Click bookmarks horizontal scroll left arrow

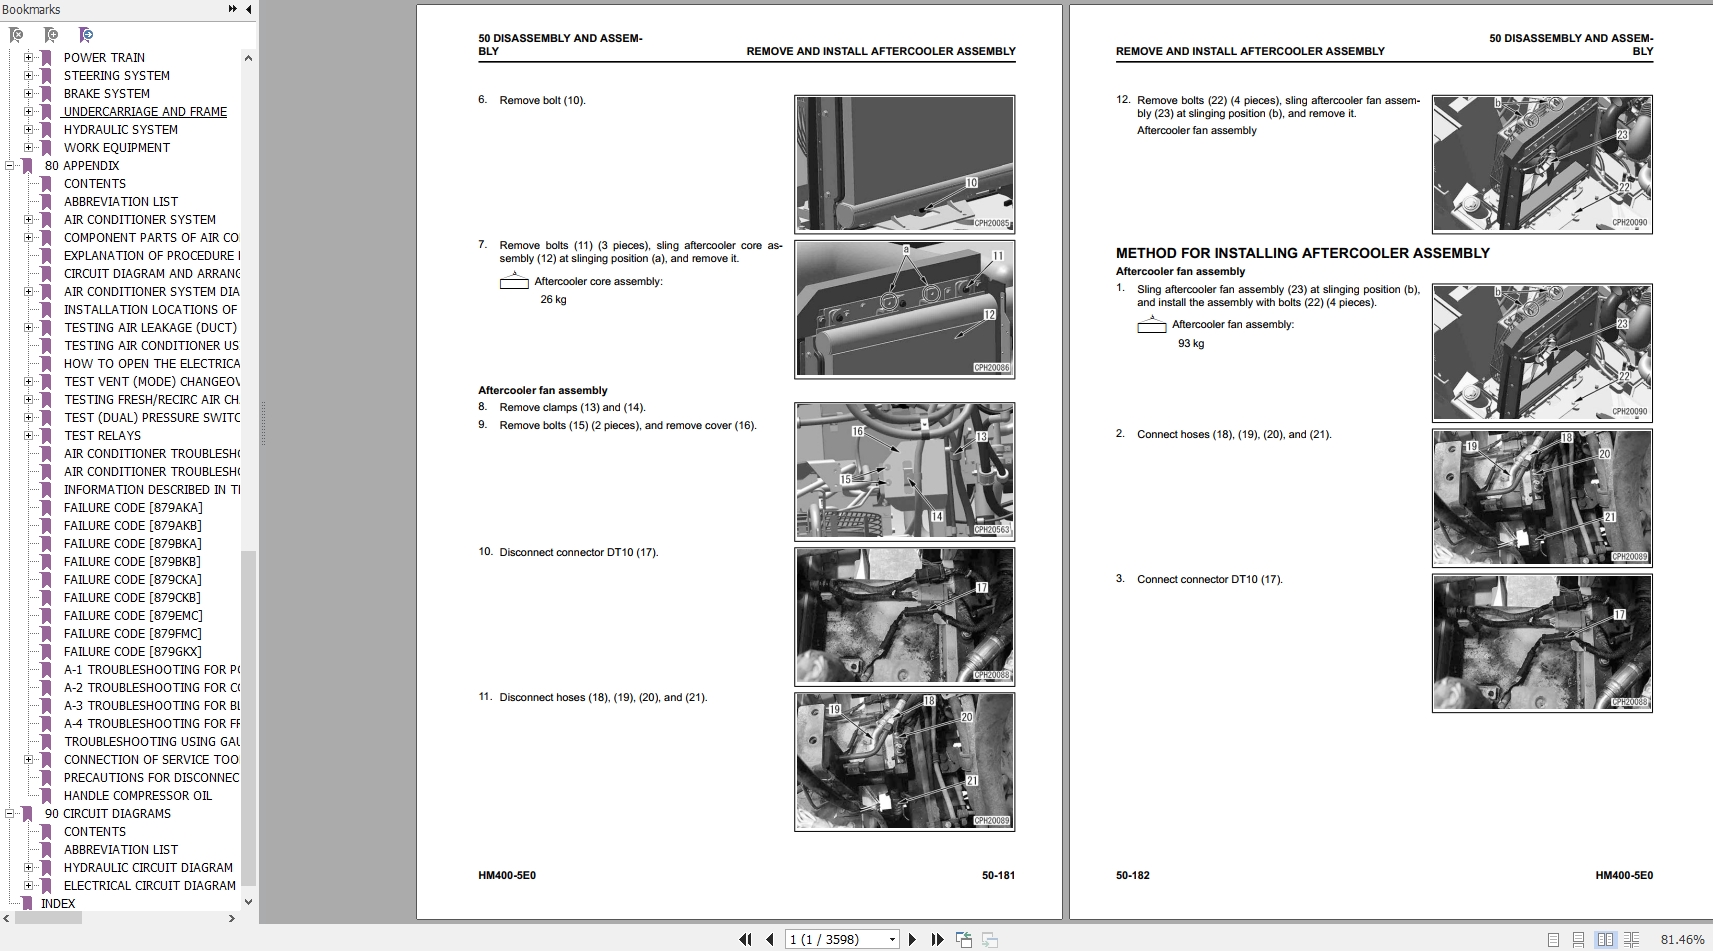pos(7,918)
